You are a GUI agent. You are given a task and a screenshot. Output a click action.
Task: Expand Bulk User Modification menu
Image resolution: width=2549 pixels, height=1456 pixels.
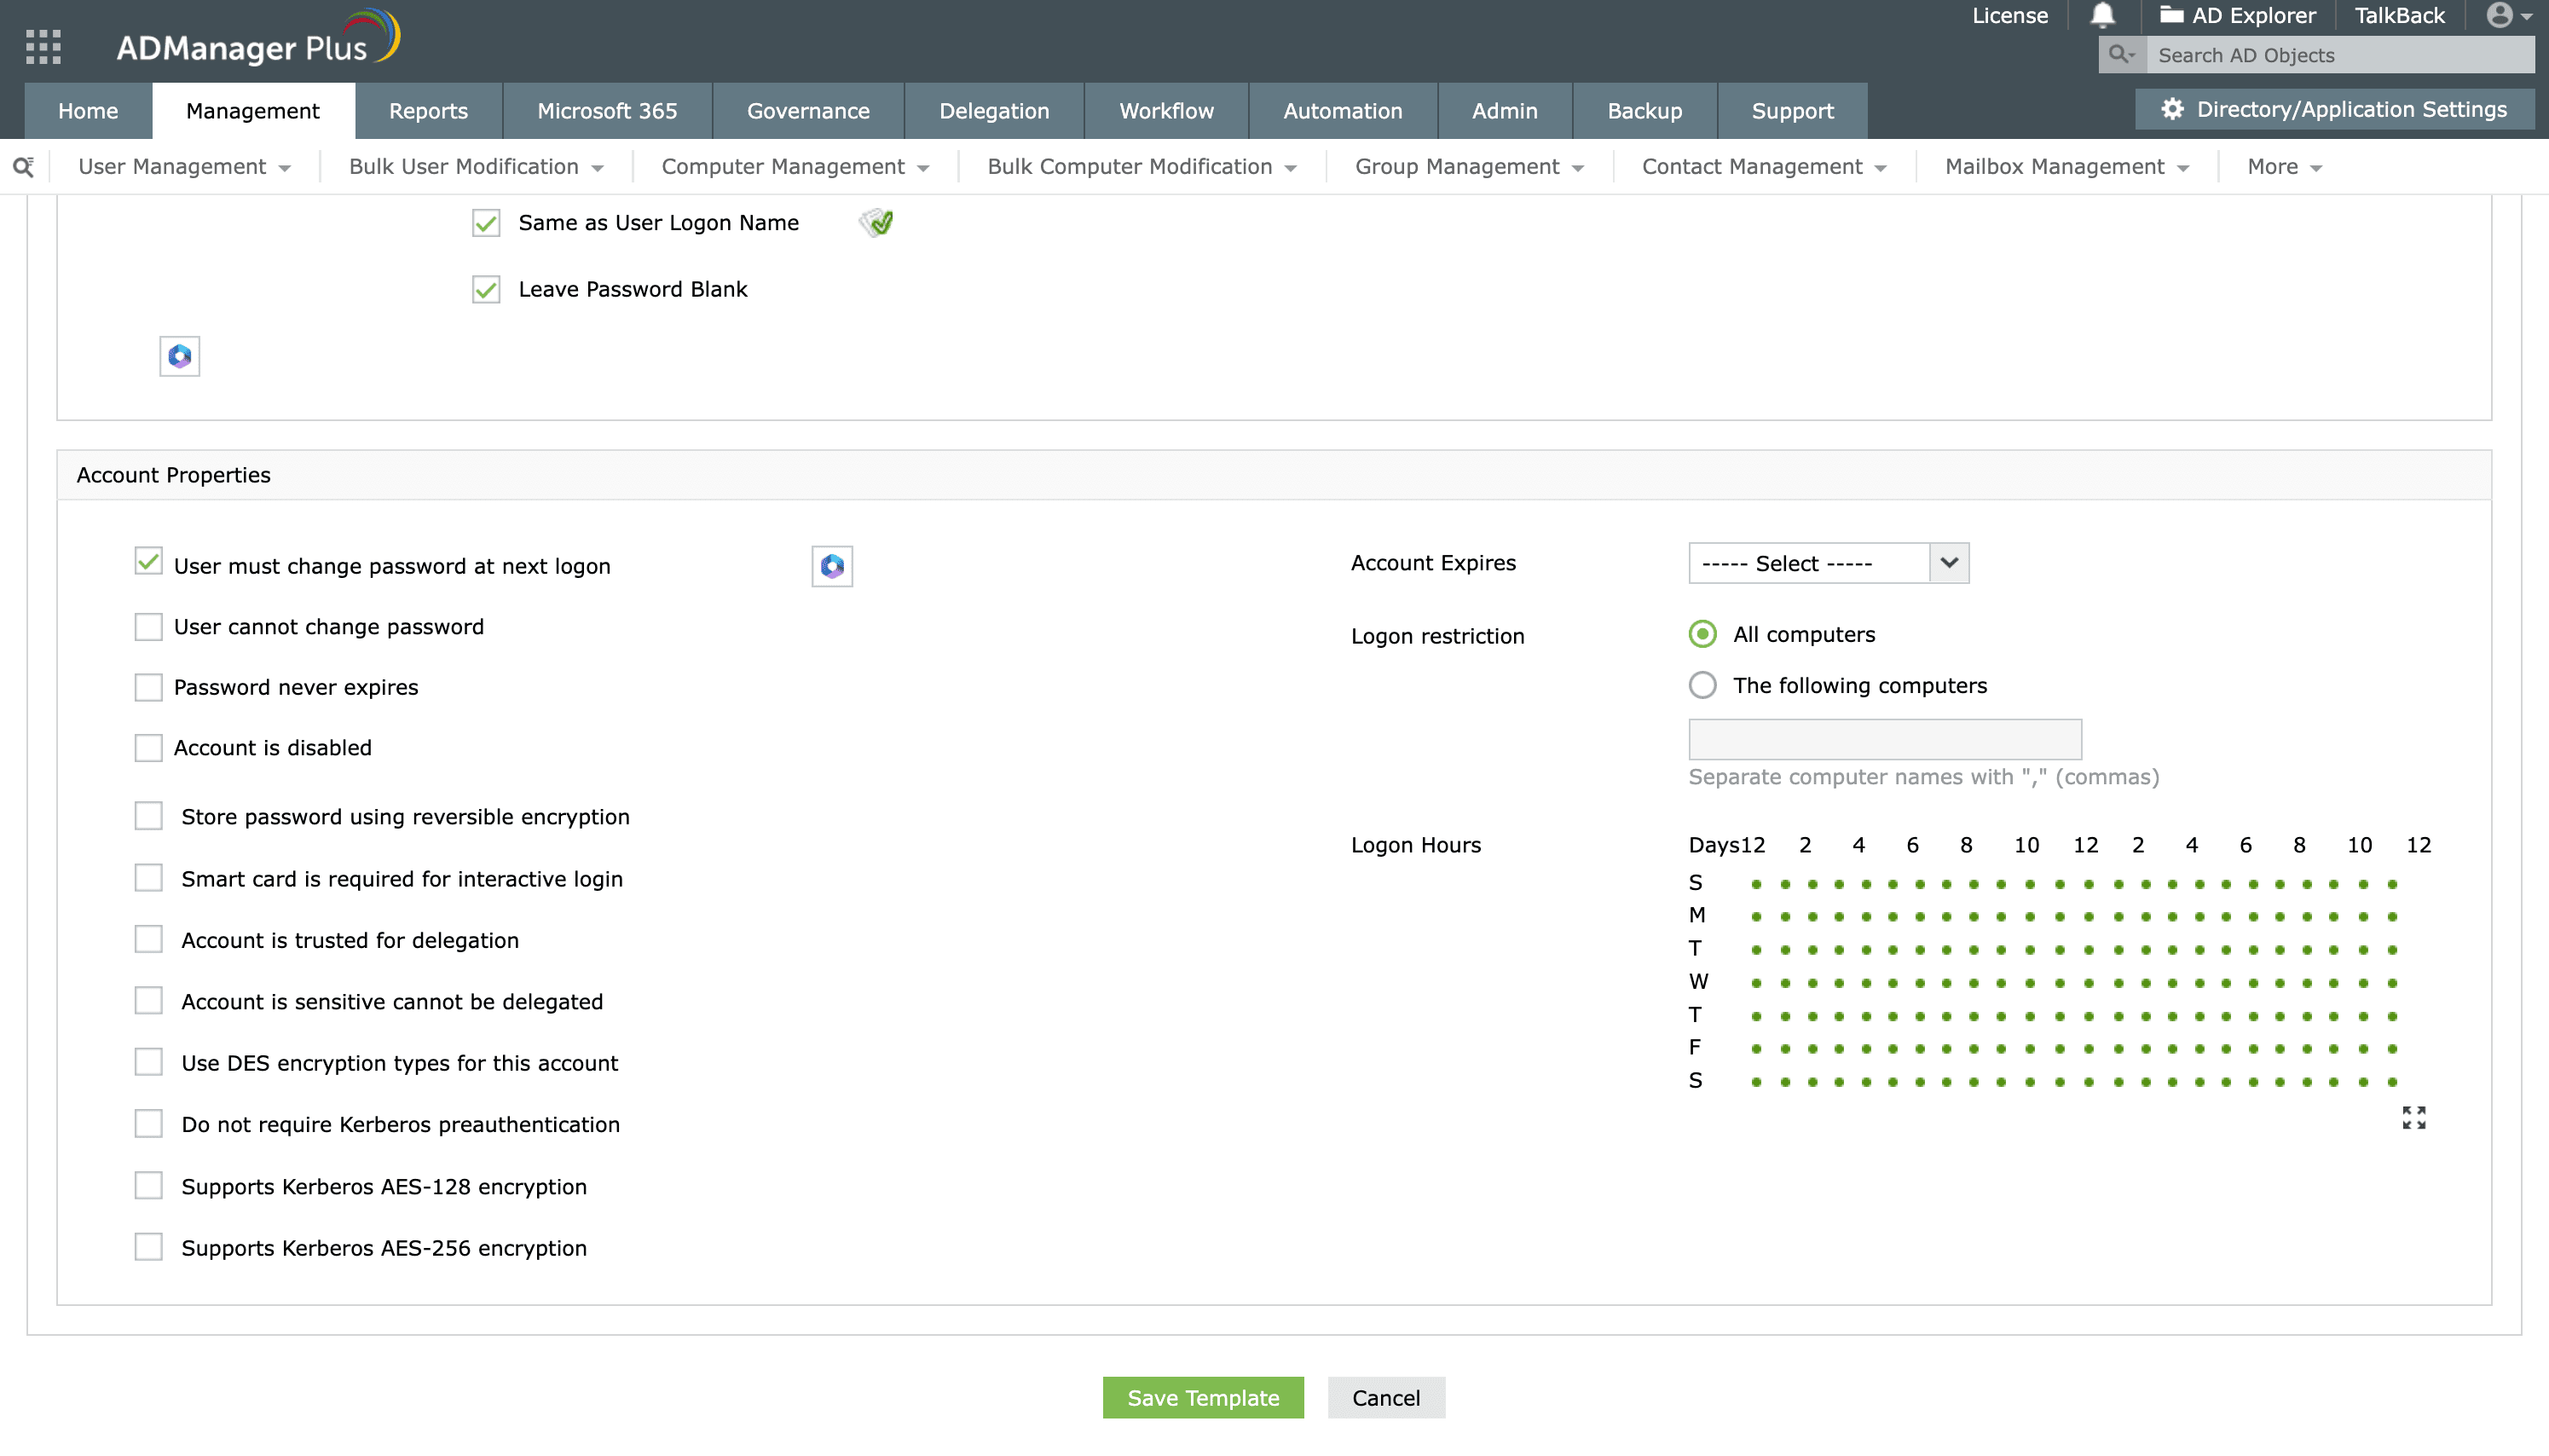476,167
